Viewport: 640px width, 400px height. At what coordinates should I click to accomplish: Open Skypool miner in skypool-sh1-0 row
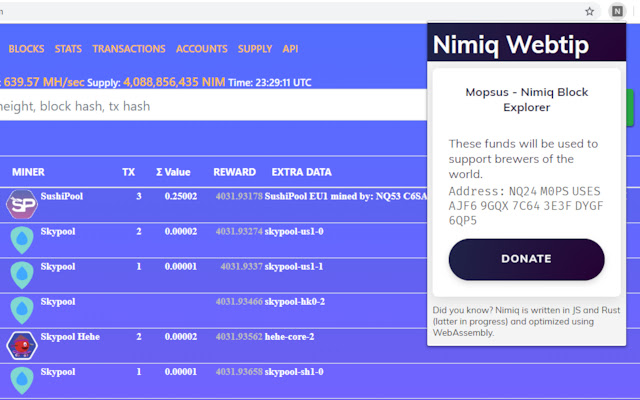click(58, 372)
